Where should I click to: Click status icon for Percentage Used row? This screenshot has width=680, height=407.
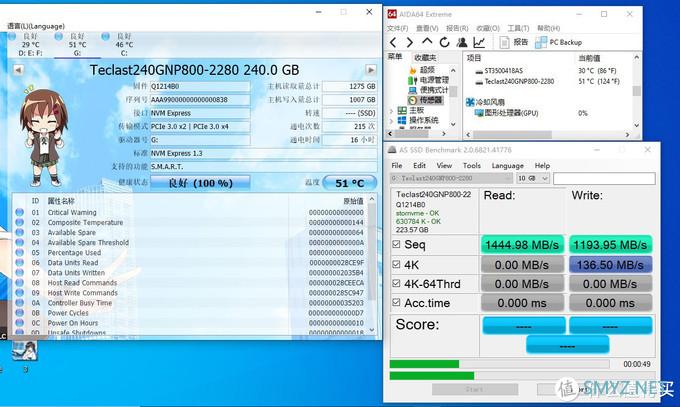tap(20, 253)
